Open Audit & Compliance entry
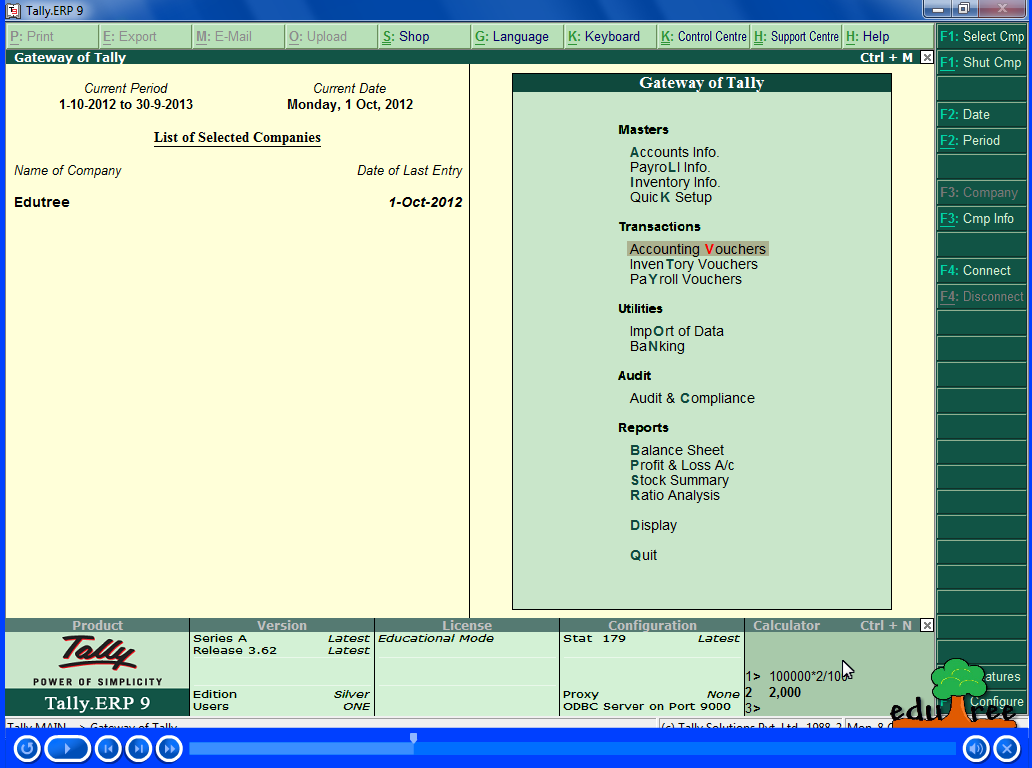The image size is (1032, 768). (692, 398)
